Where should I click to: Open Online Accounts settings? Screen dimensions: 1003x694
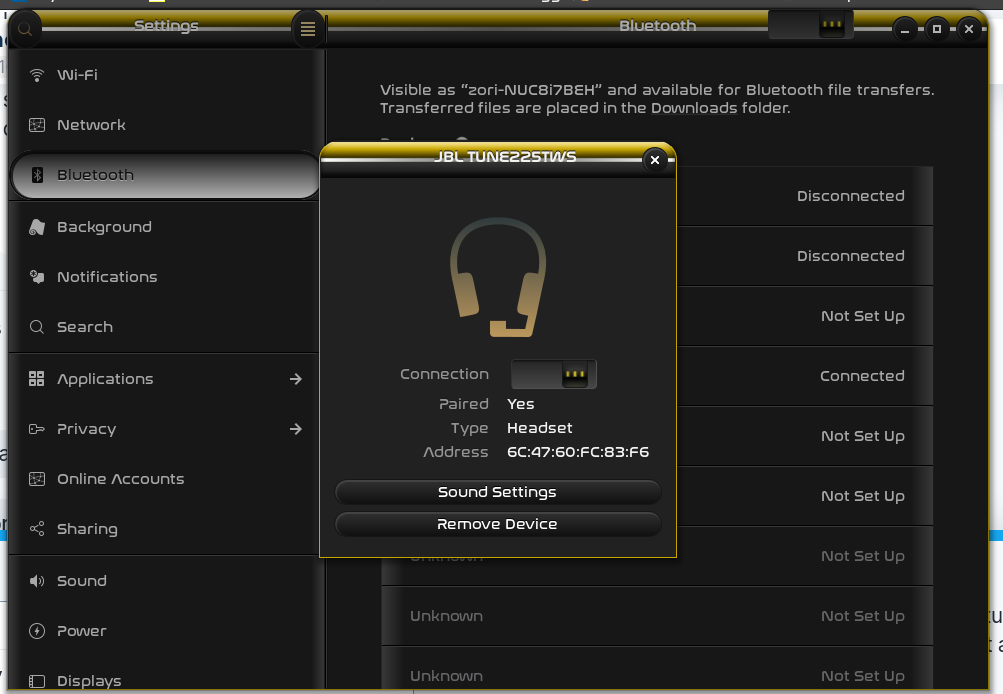point(165,478)
